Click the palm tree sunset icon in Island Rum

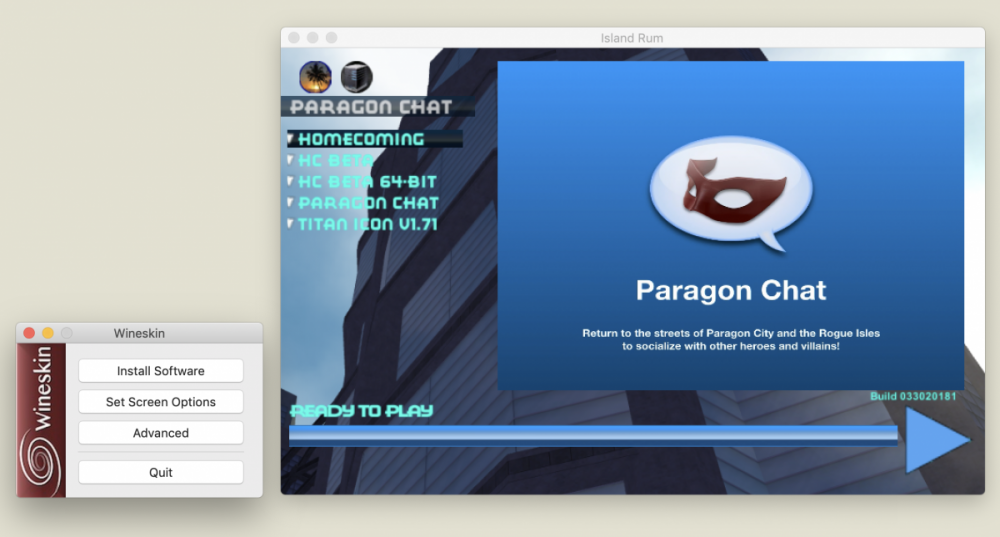[x=315, y=77]
